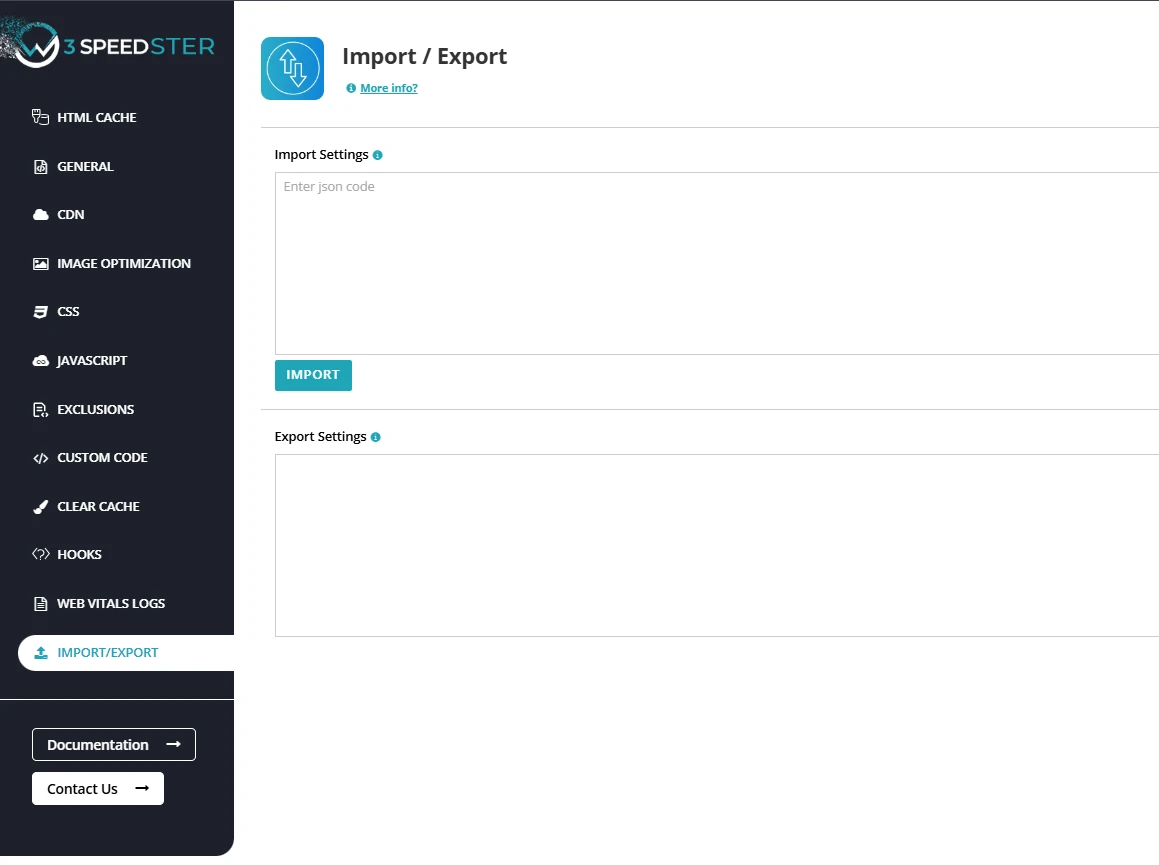This screenshot has height=865, width=1159.
Task: Click the Clear Cache brush icon
Action: pos(40,507)
